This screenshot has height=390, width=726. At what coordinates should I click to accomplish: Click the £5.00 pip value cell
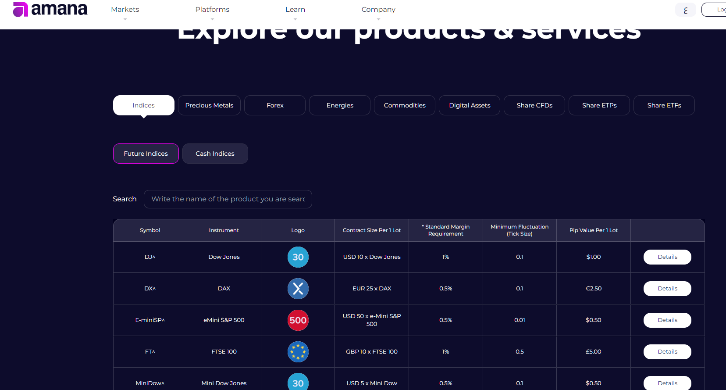point(594,352)
